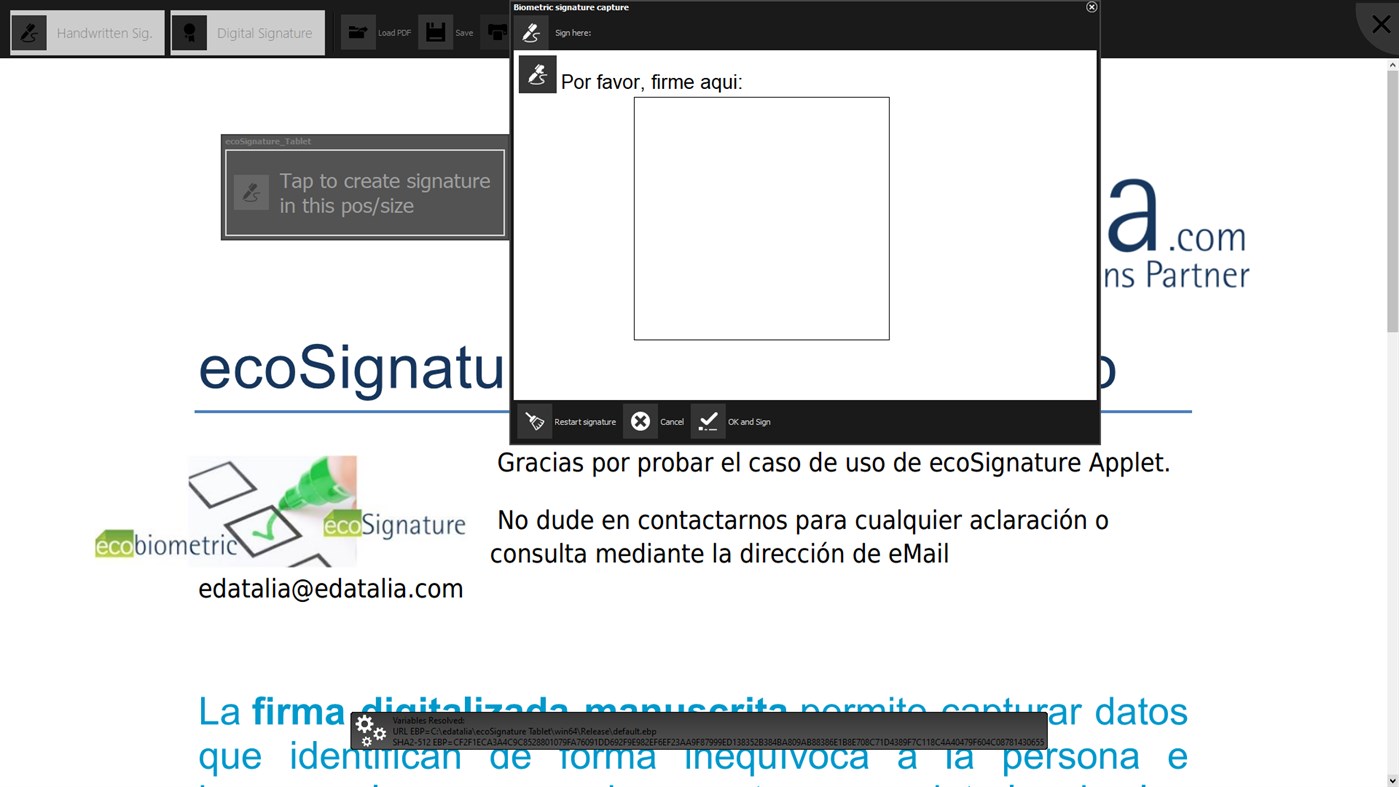Viewport: 1399px width, 787px height.
Task: Click the Cancel icon in the capture dialog
Action: [x=640, y=420]
